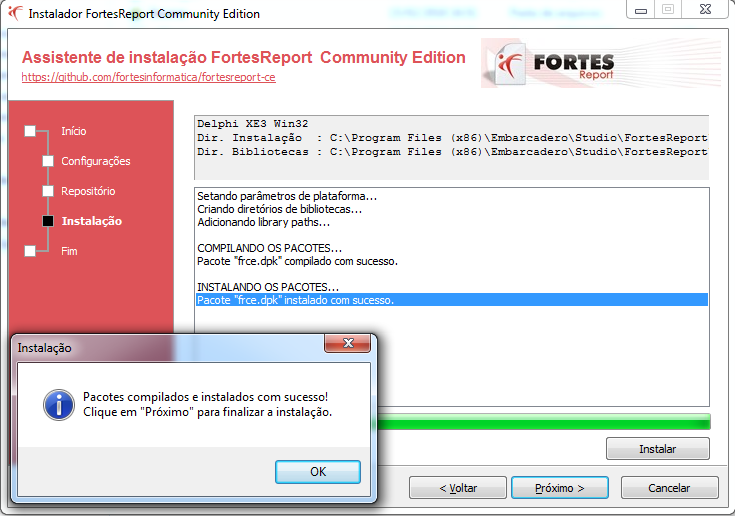Select the Configurações step in the sidebar

tap(96, 161)
